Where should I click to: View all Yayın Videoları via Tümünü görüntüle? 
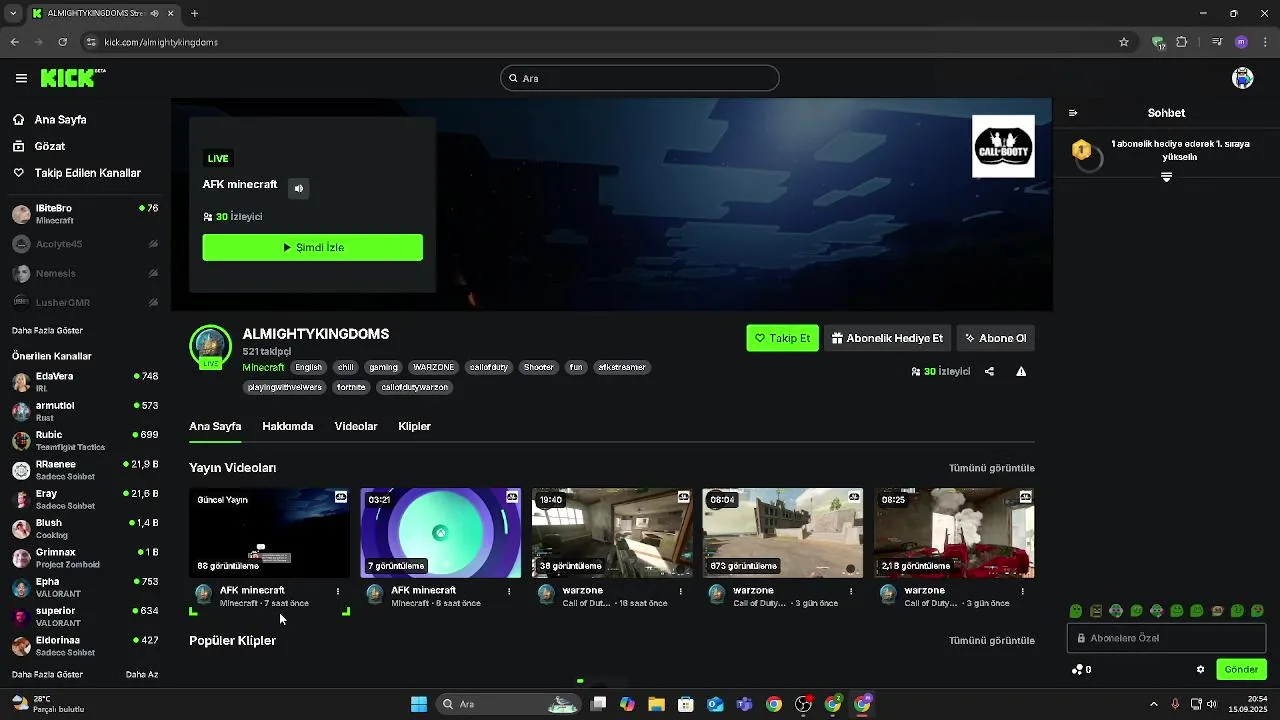tap(992, 468)
